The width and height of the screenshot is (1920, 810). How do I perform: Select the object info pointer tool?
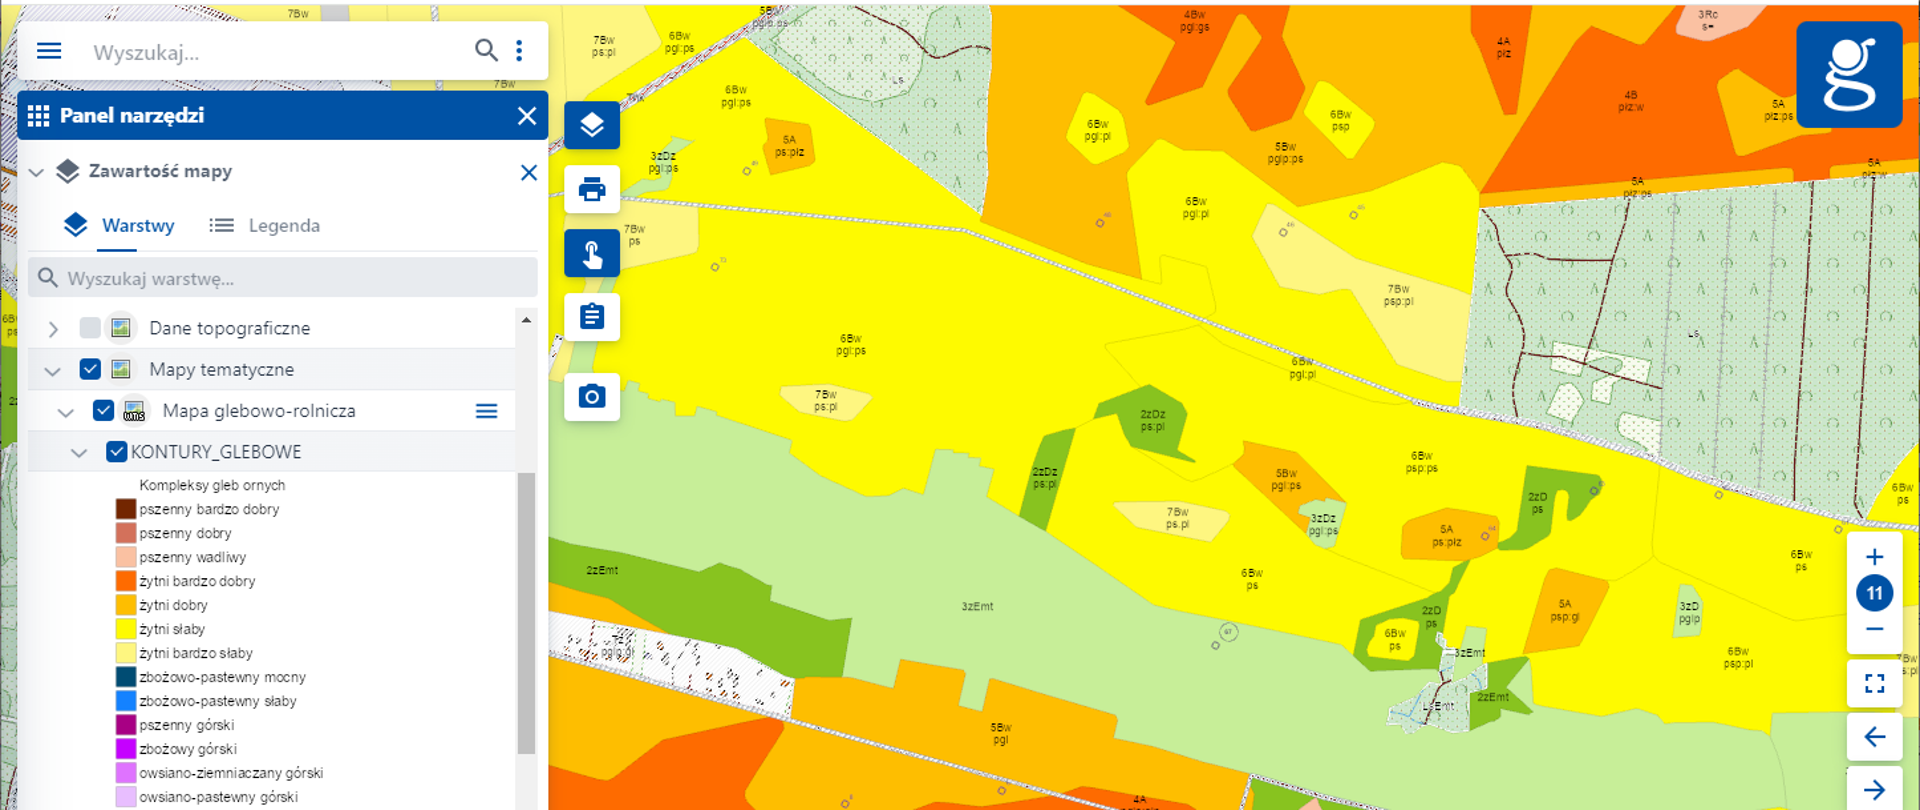[x=592, y=253]
